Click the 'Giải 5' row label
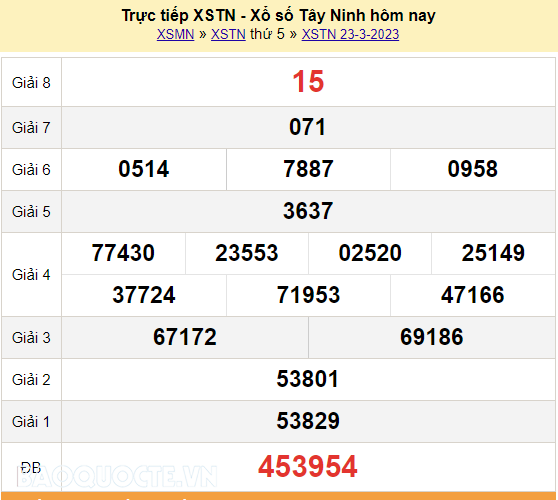 tap(31, 212)
